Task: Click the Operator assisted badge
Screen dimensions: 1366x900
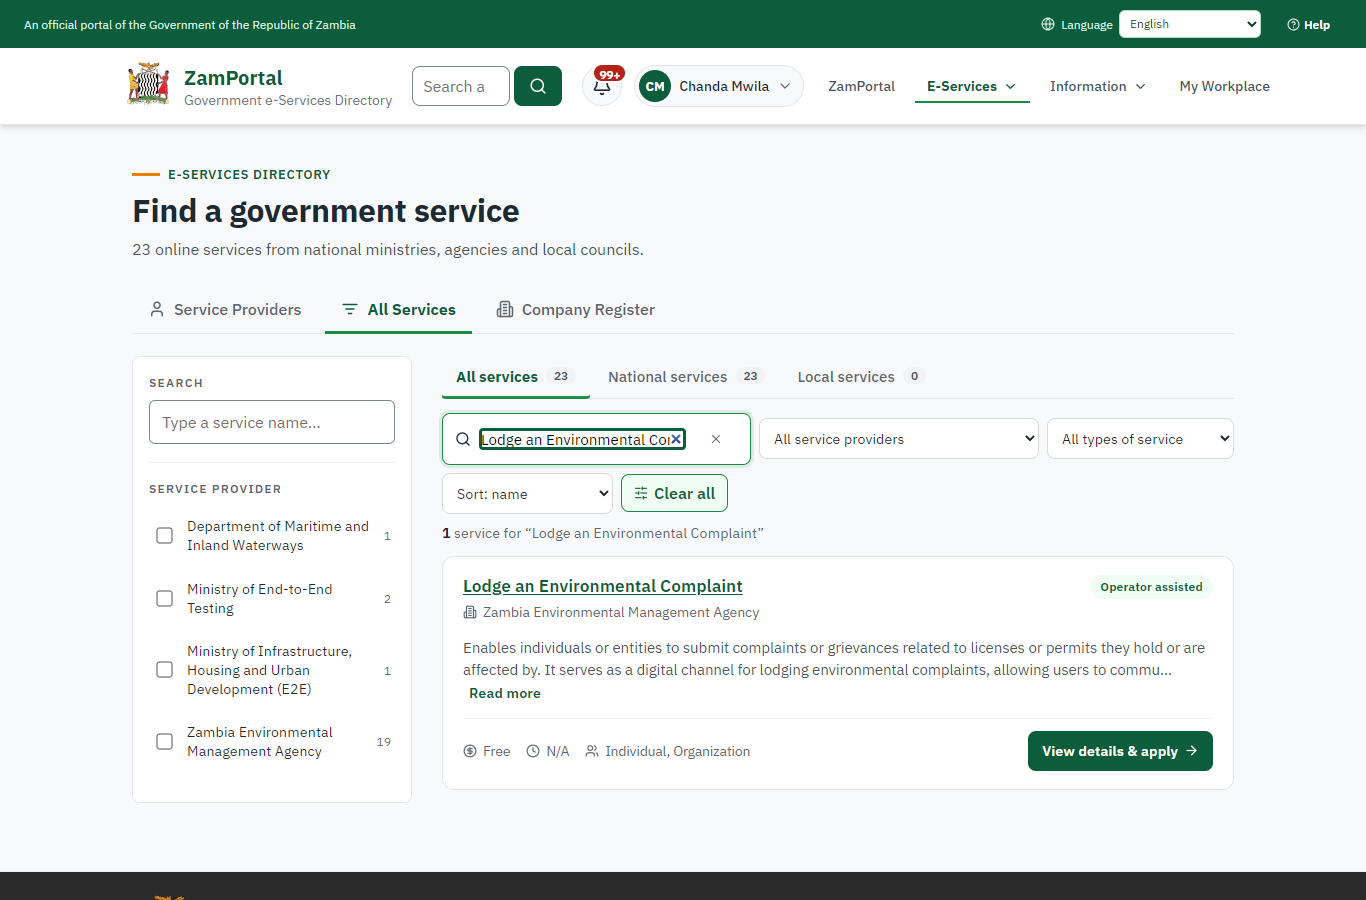Action: [1151, 587]
